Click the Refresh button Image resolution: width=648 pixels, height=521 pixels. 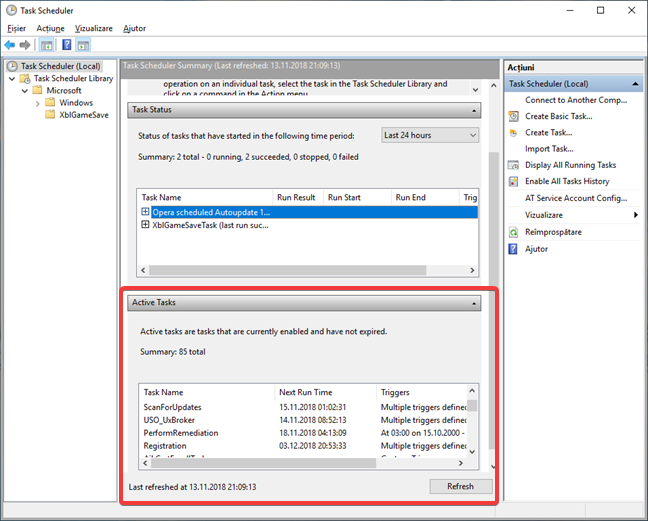coord(461,486)
